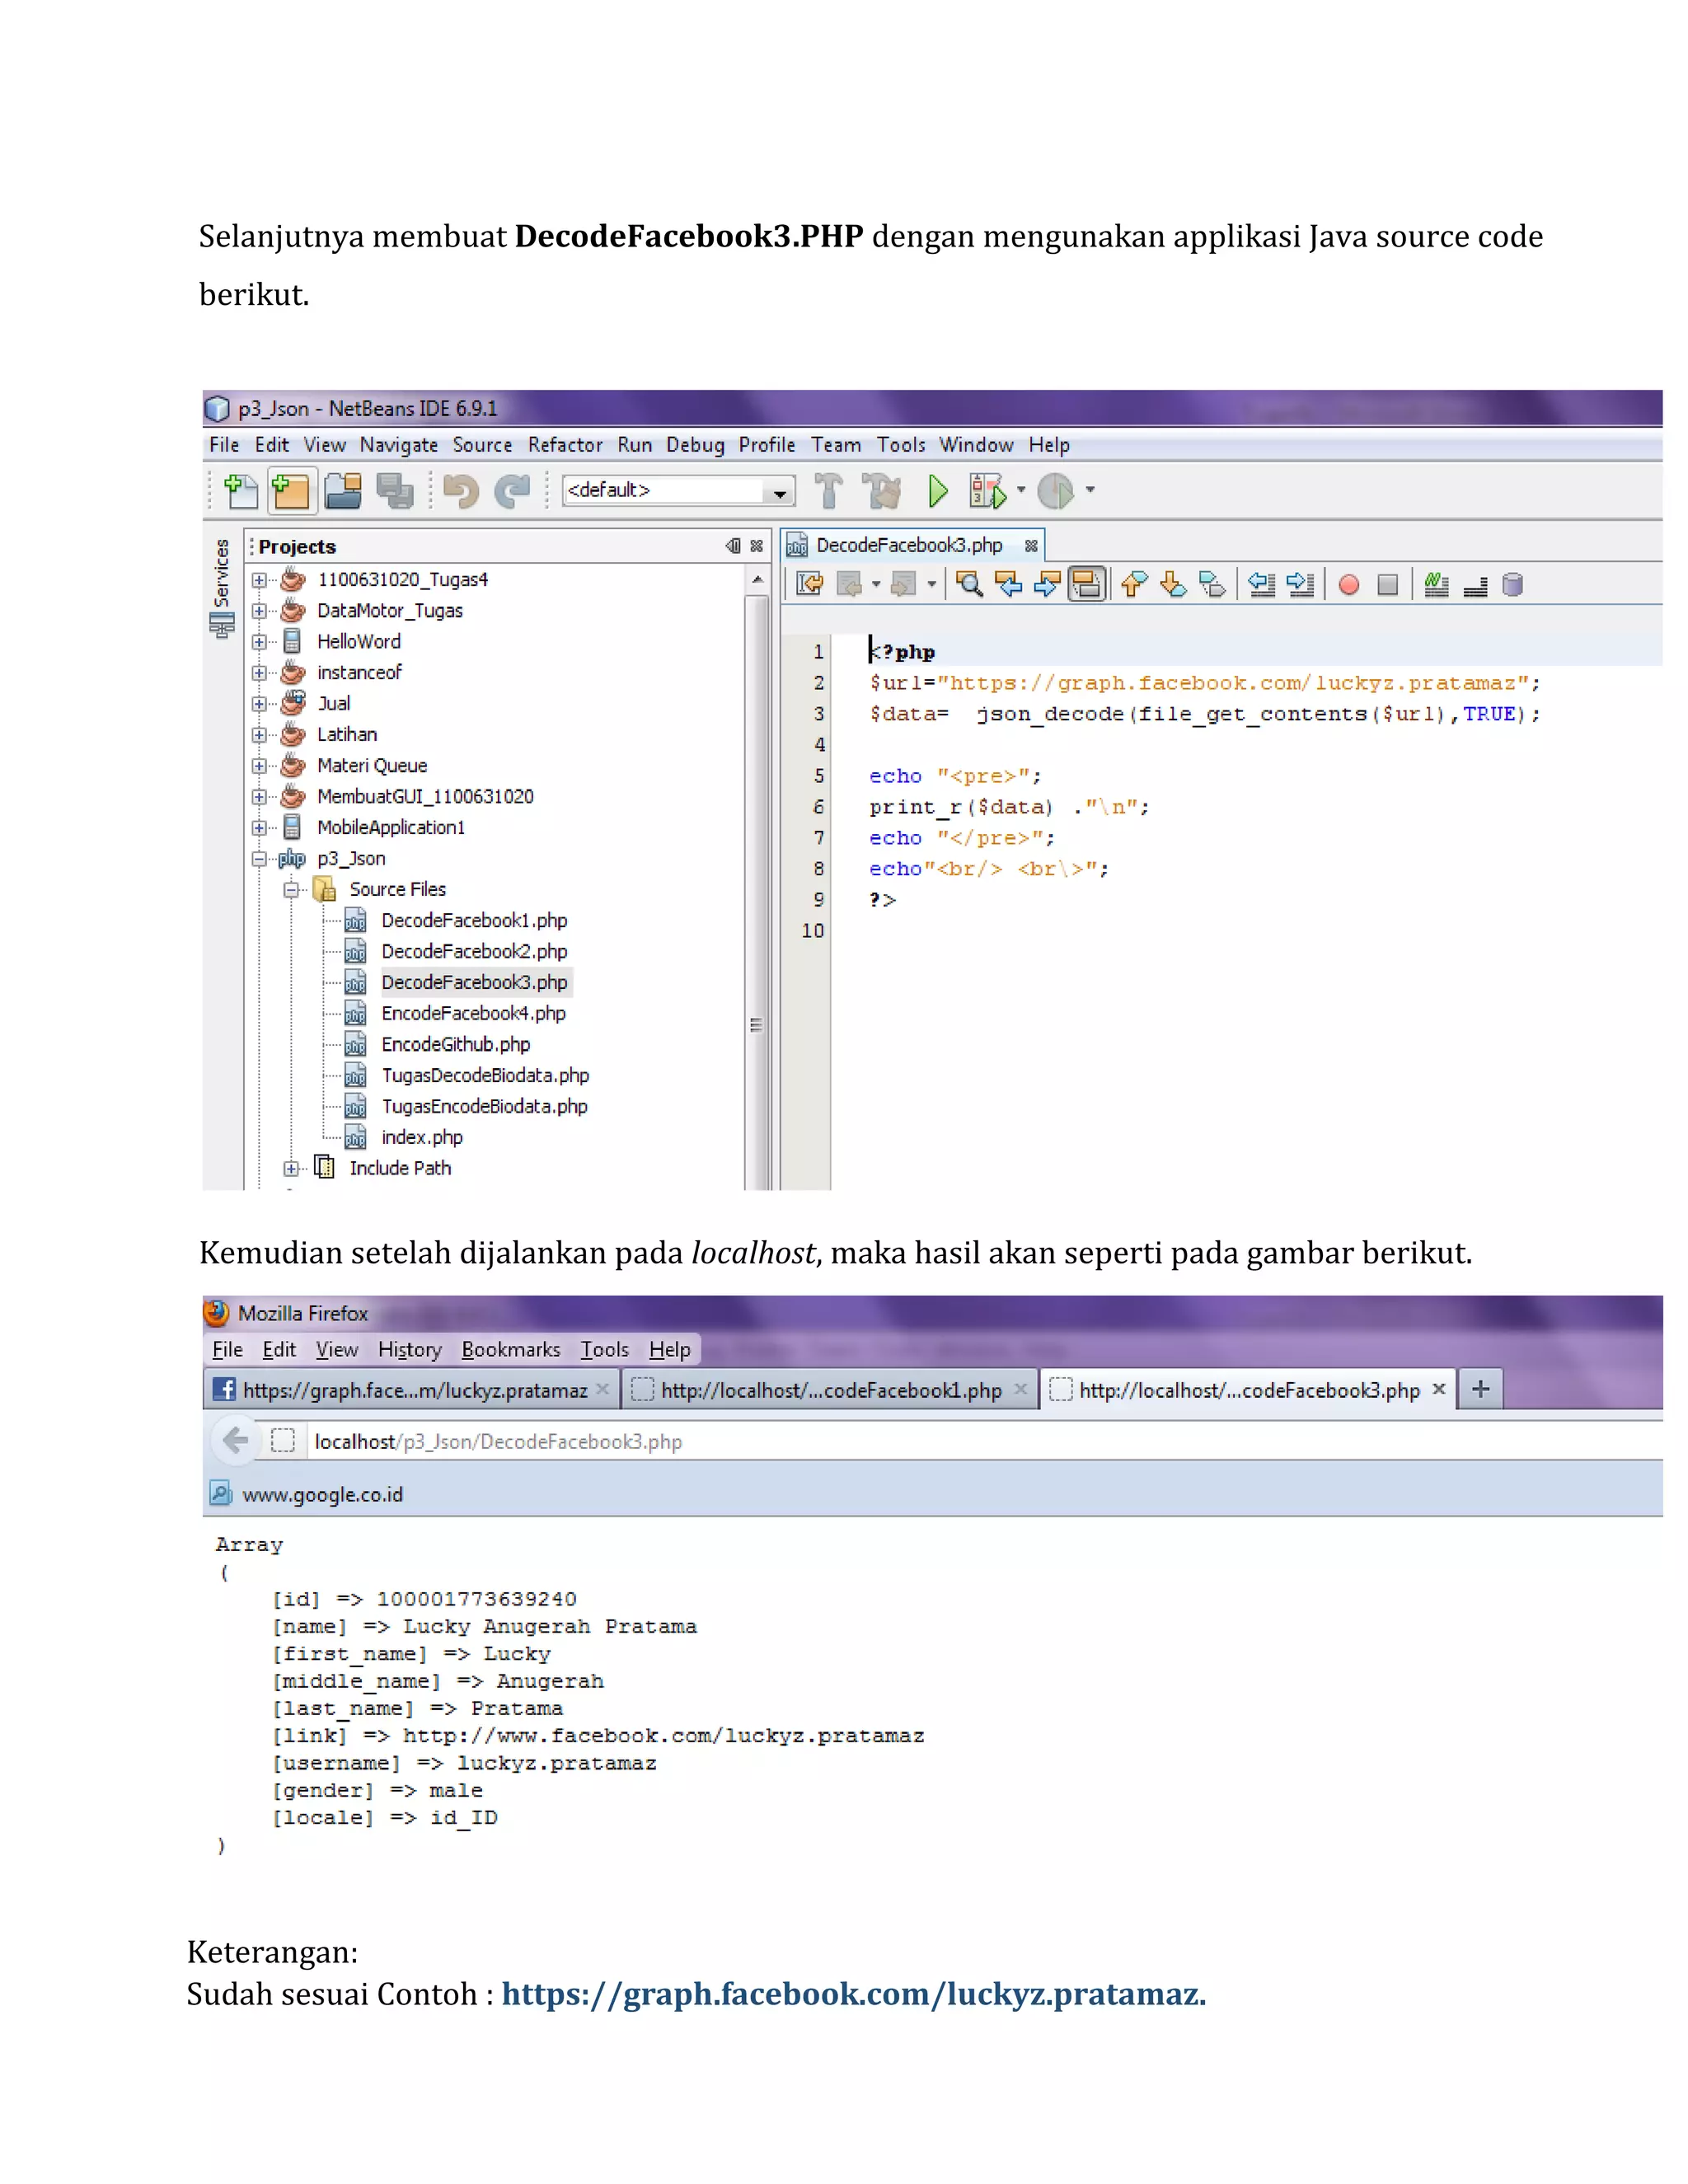The image size is (1688, 2184).
Task: Select EncodeGithub.php in Source Files
Action: (x=456, y=1045)
